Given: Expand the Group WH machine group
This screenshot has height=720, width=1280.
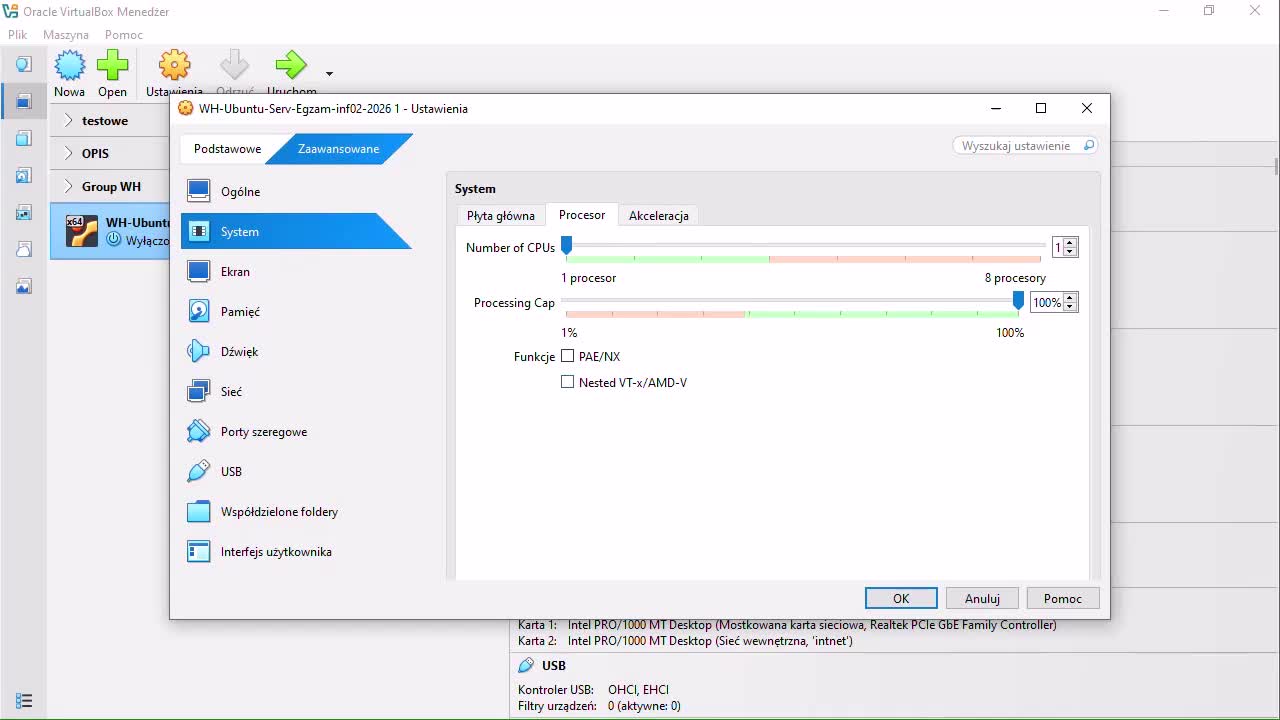Looking at the screenshot, I should coord(68,186).
